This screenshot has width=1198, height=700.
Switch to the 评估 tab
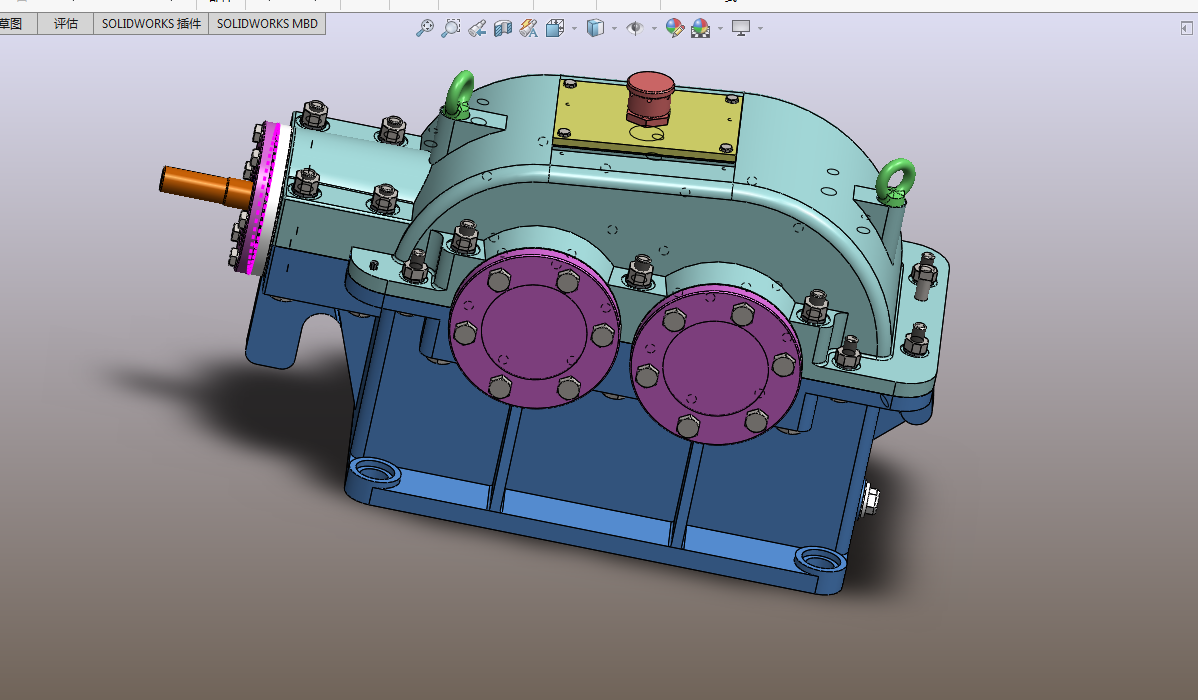coord(65,23)
